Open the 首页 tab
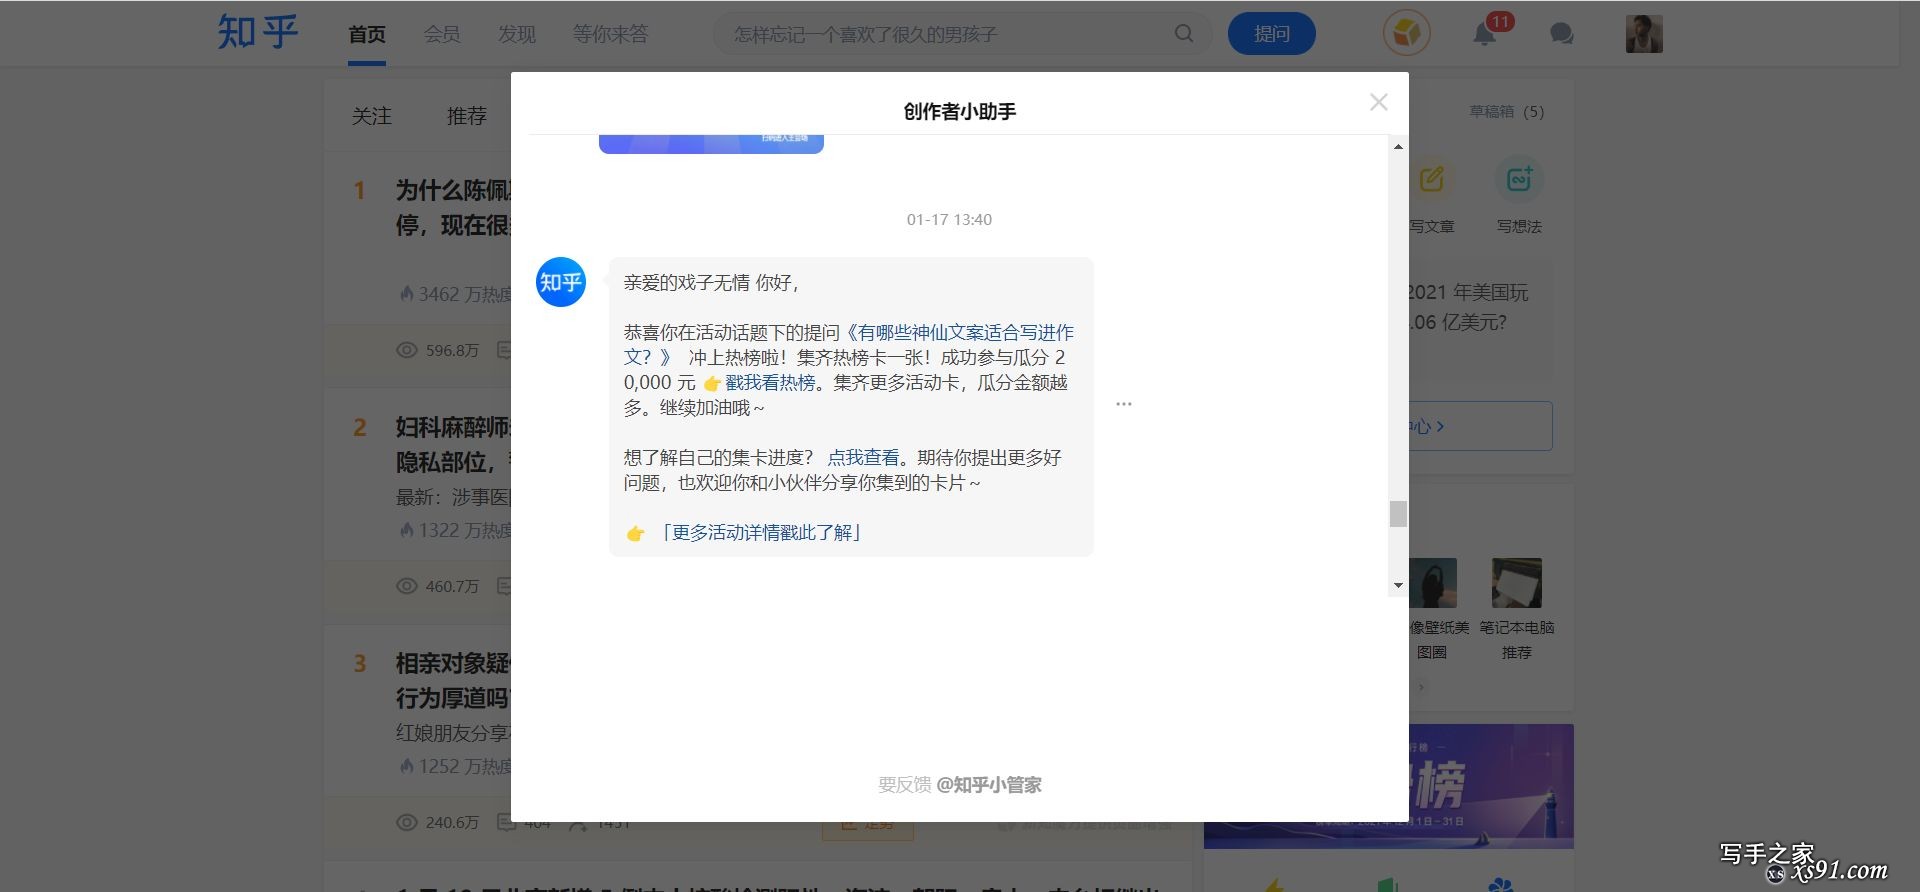This screenshot has height=892, width=1920. click(x=367, y=34)
